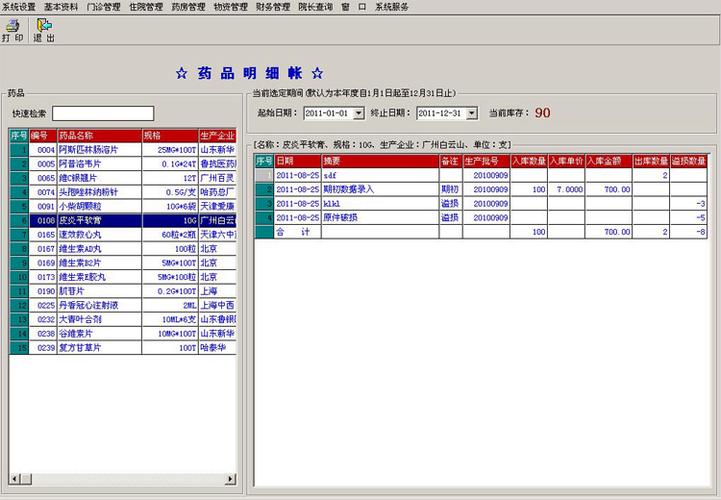Focus the 快速检索 search field

coord(103,113)
